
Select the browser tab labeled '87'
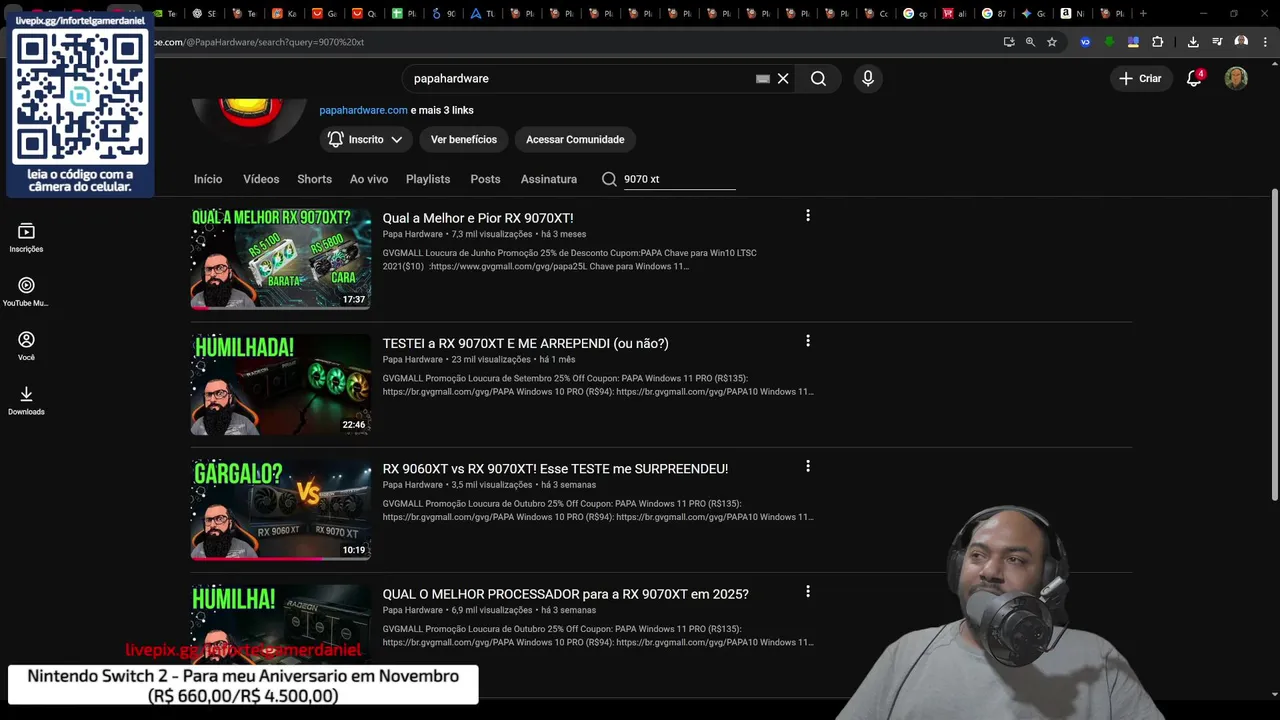[994, 13]
